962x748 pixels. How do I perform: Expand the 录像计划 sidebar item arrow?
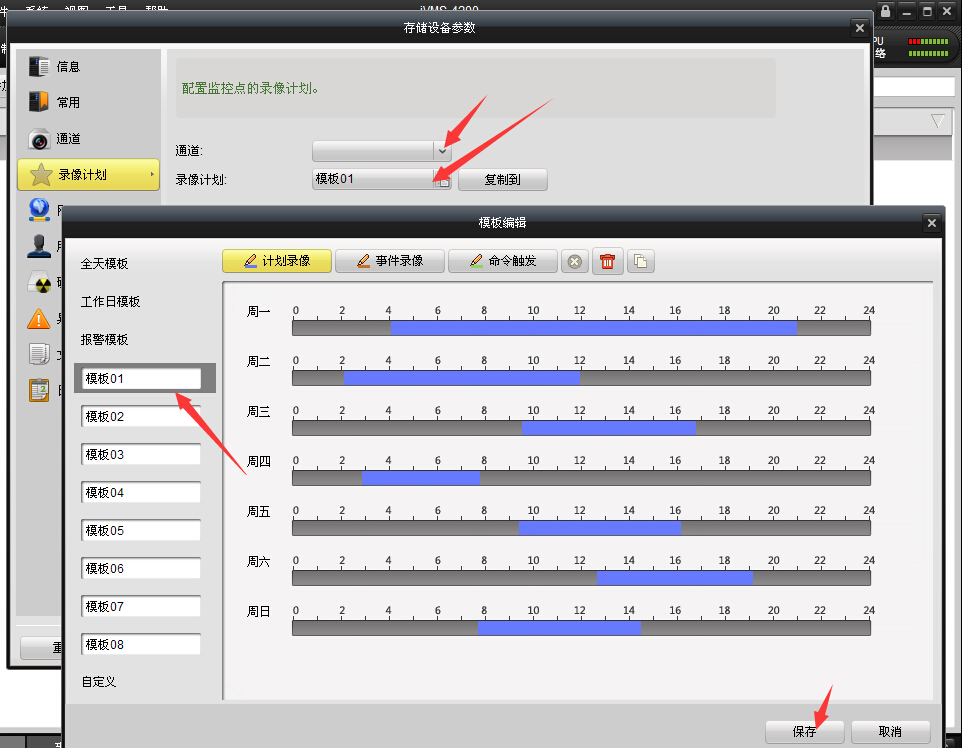(x=152, y=175)
